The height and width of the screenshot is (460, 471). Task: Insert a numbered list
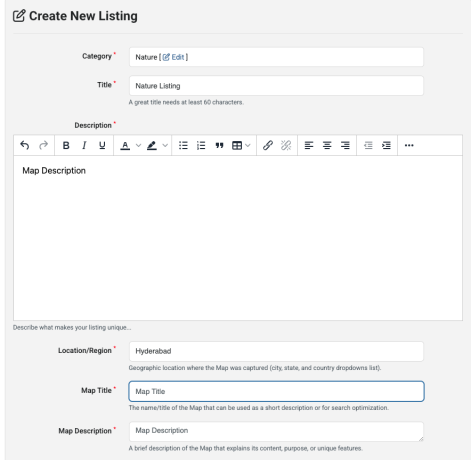[201, 145]
